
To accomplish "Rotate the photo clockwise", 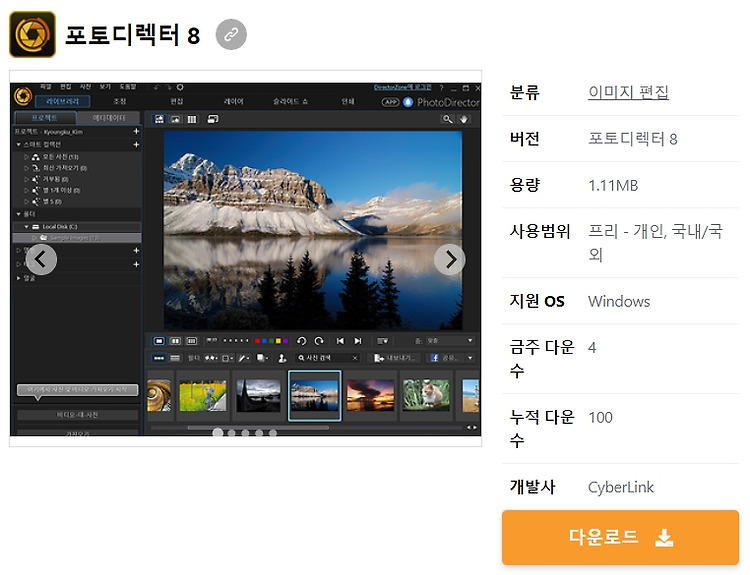I will (x=319, y=341).
